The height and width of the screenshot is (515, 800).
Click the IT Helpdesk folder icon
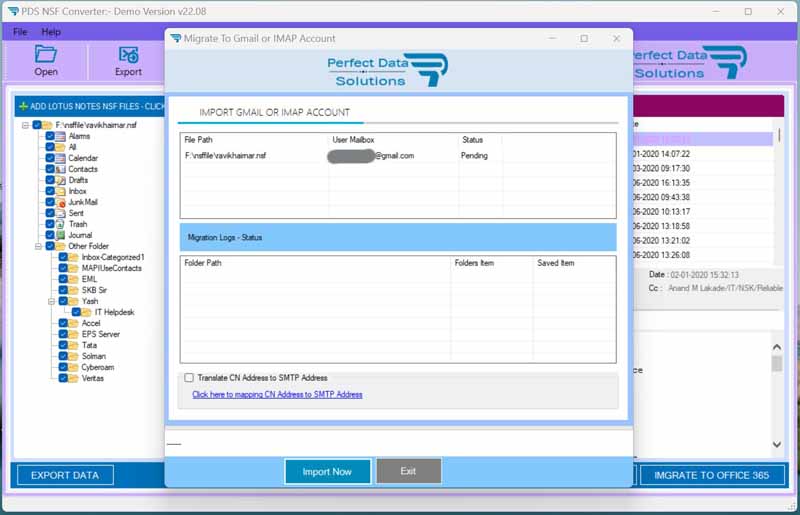click(87, 312)
